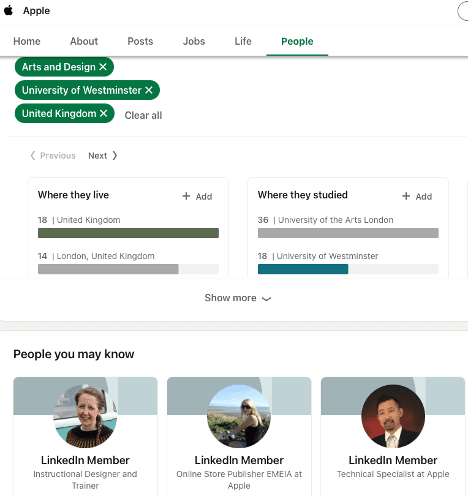
Task: Open the Life tab
Action: point(243,41)
